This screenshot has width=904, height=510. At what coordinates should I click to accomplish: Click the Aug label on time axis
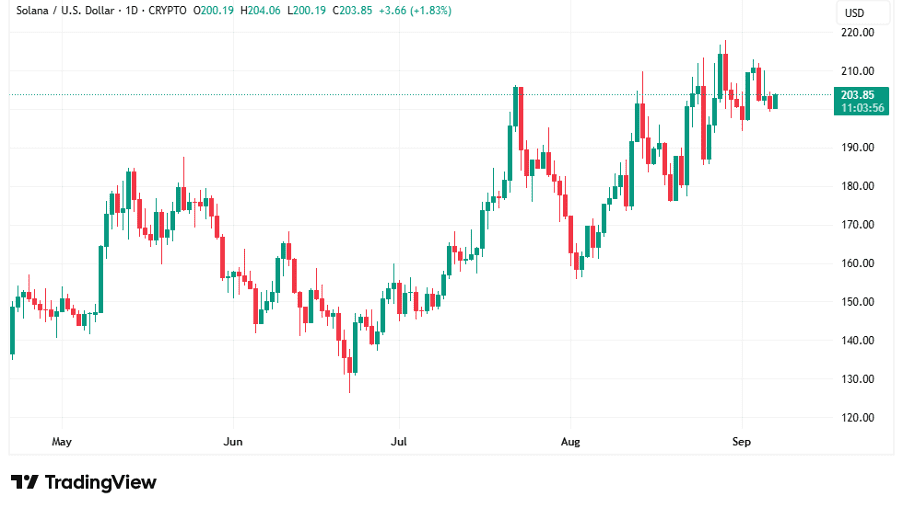(x=570, y=440)
